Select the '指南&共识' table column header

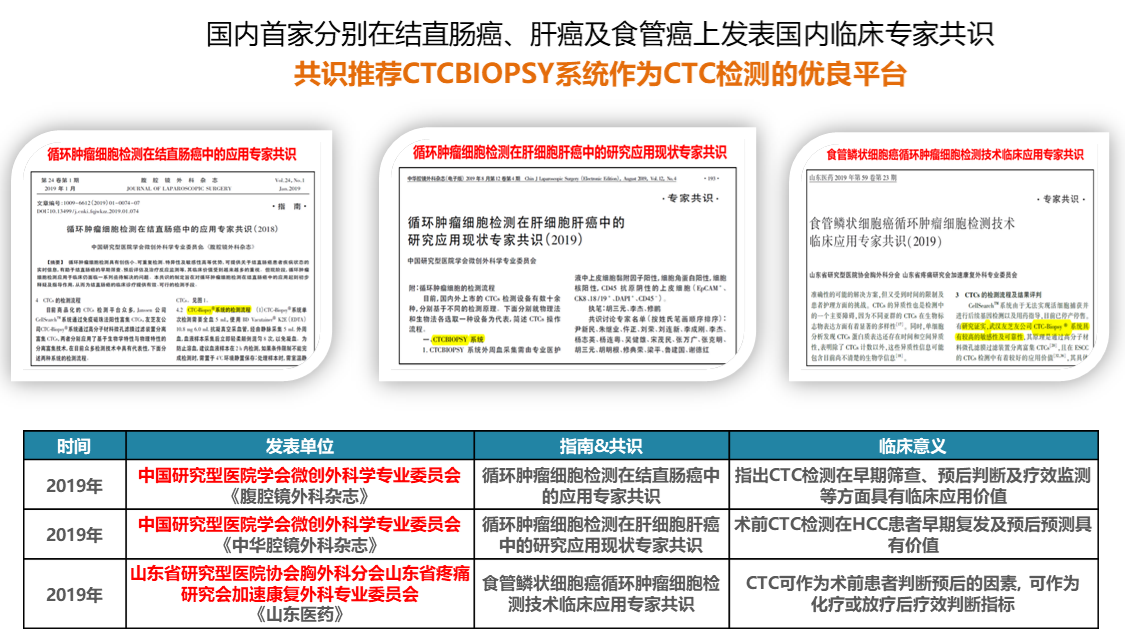(601, 445)
